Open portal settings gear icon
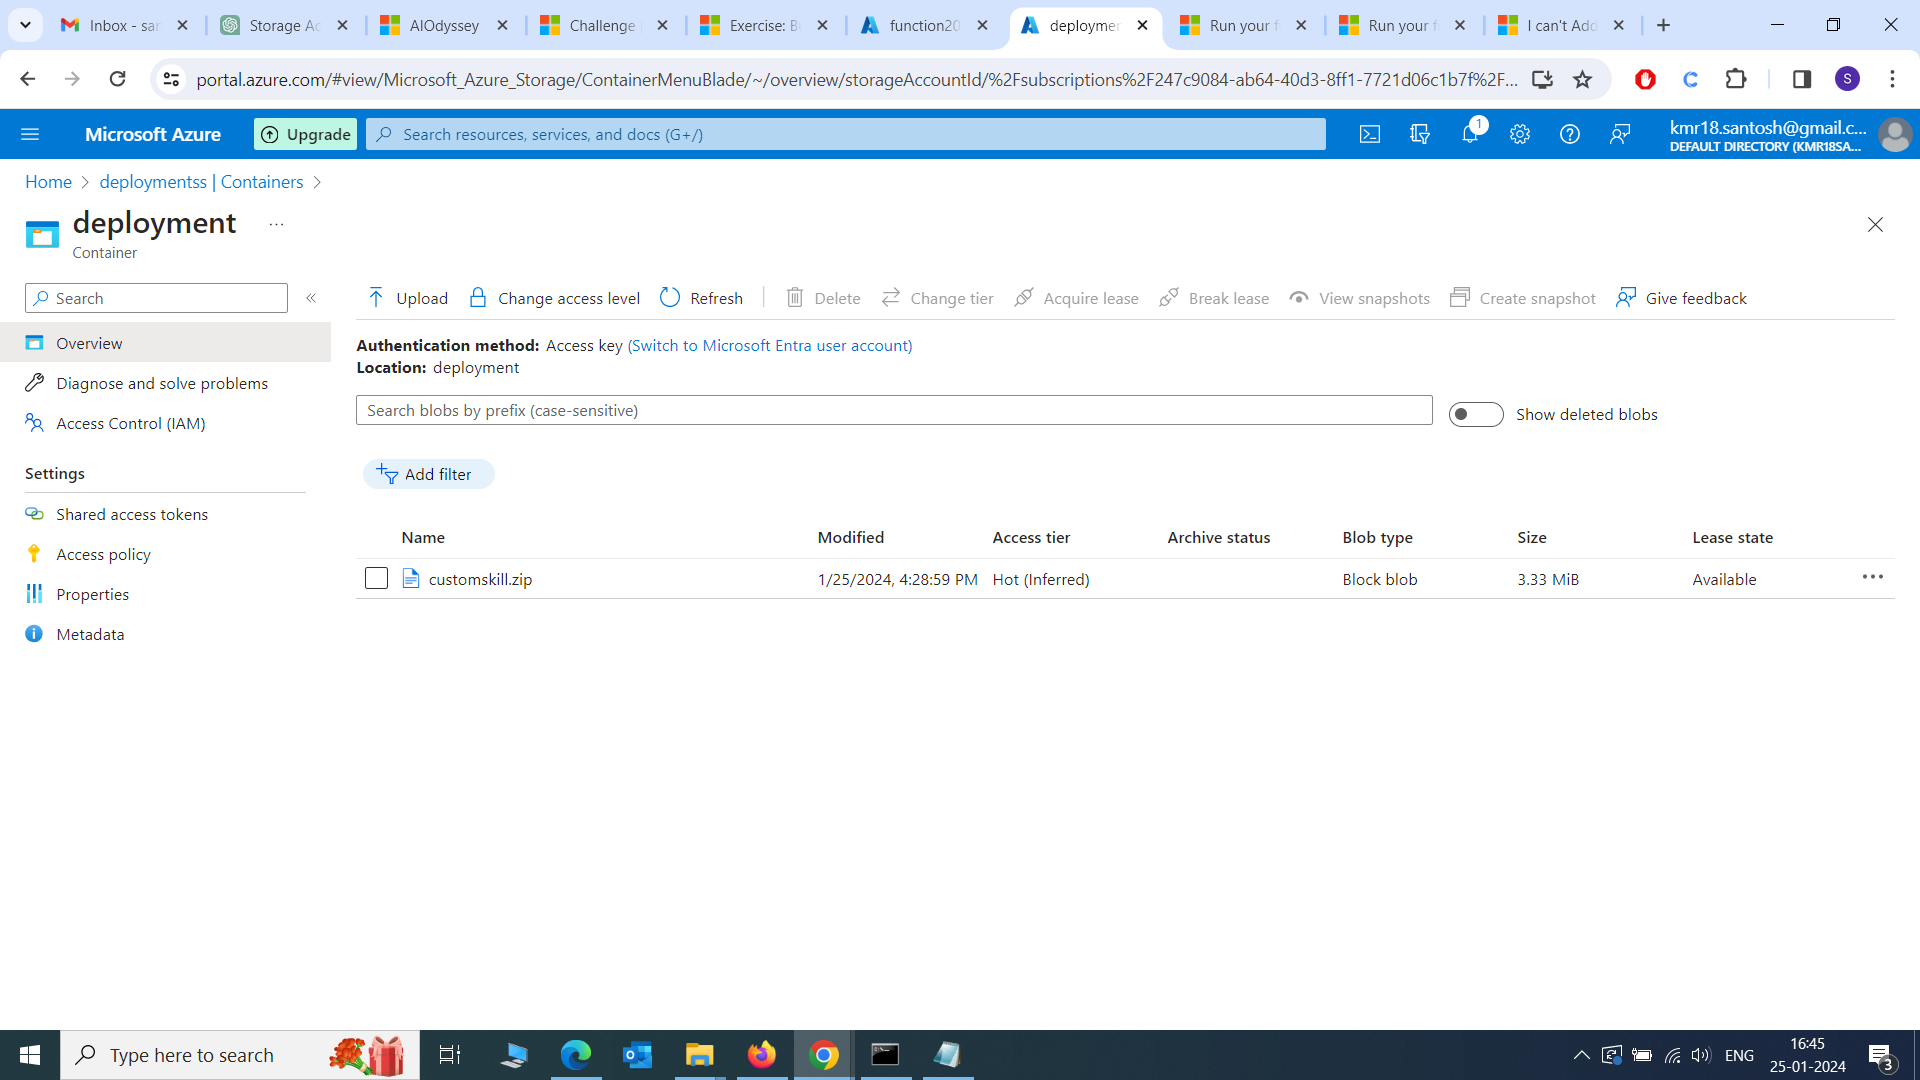1920x1080 pixels. [x=1520, y=134]
